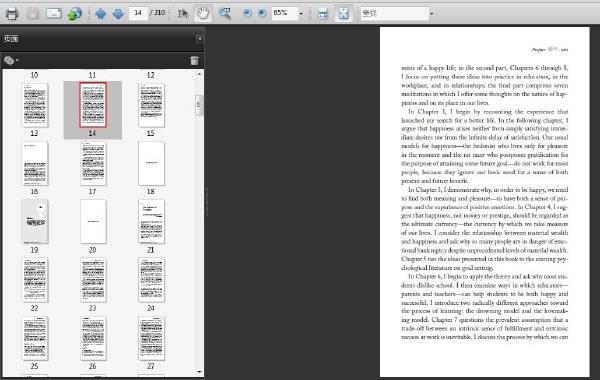Select the page 22 thumbnail
This screenshot has width=600, height=380.
(x=34, y=280)
